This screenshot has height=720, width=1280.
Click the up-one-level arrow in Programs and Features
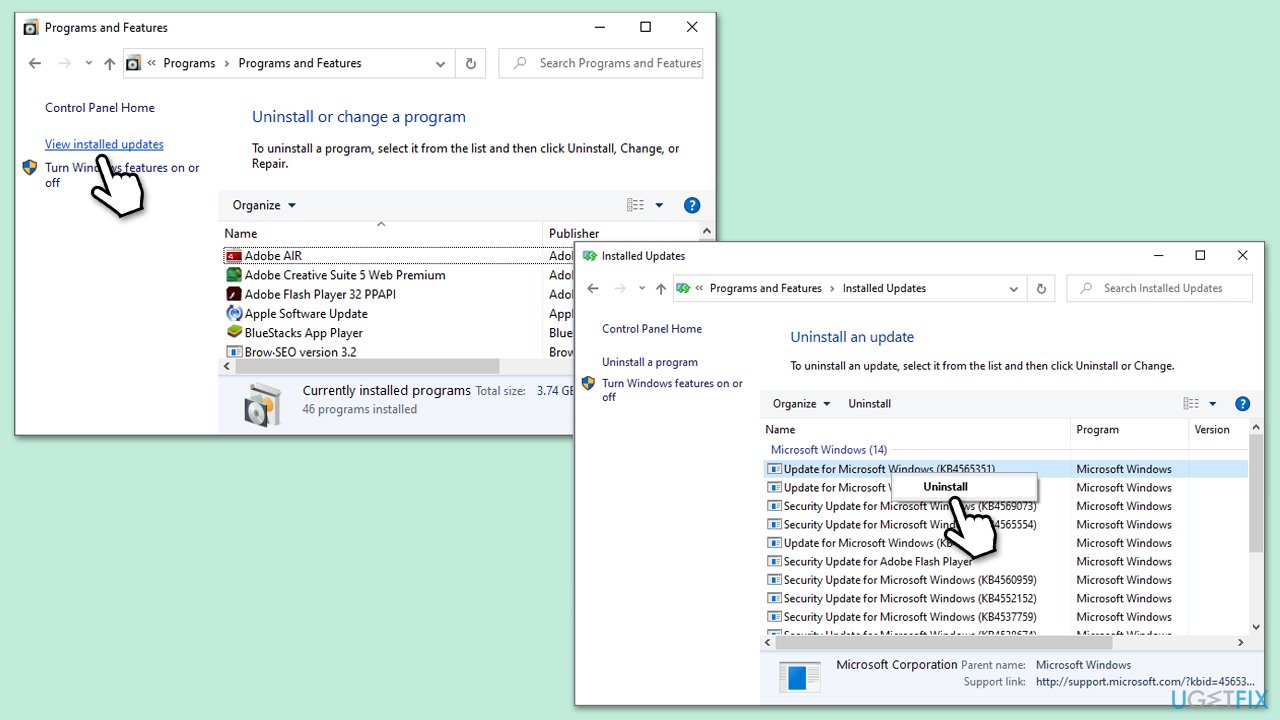(109, 63)
